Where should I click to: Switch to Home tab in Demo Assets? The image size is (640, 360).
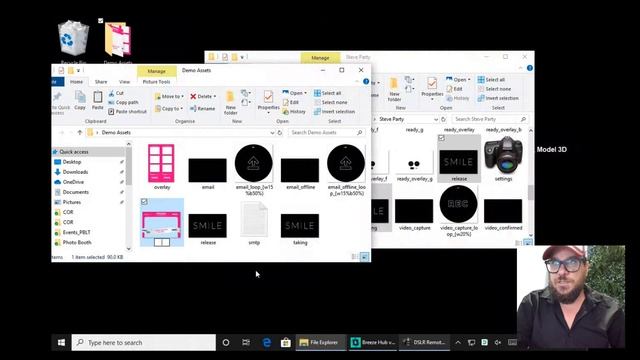[x=76, y=82]
